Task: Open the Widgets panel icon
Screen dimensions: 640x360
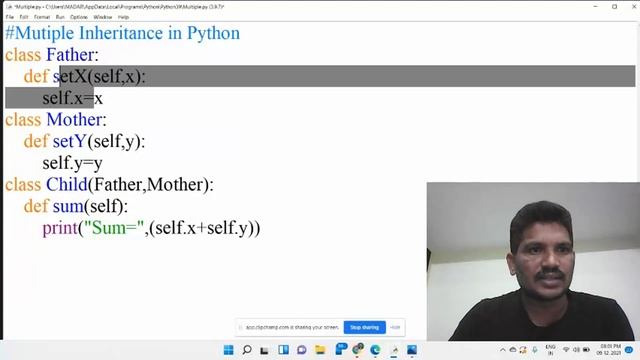Action: coord(283,350)
